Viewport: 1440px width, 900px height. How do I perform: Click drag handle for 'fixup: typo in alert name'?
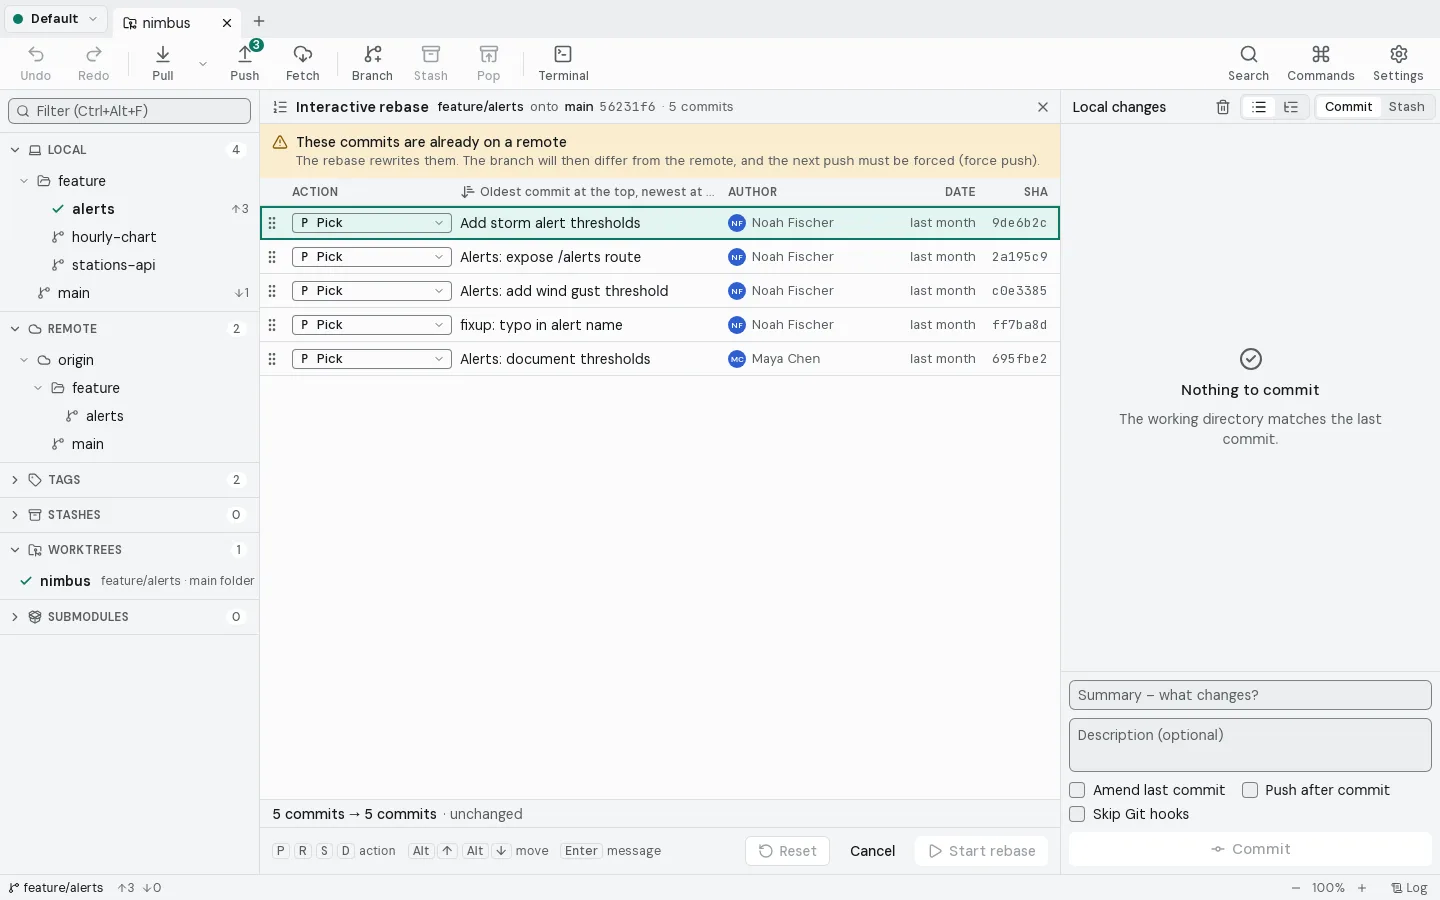click(272, 325)
